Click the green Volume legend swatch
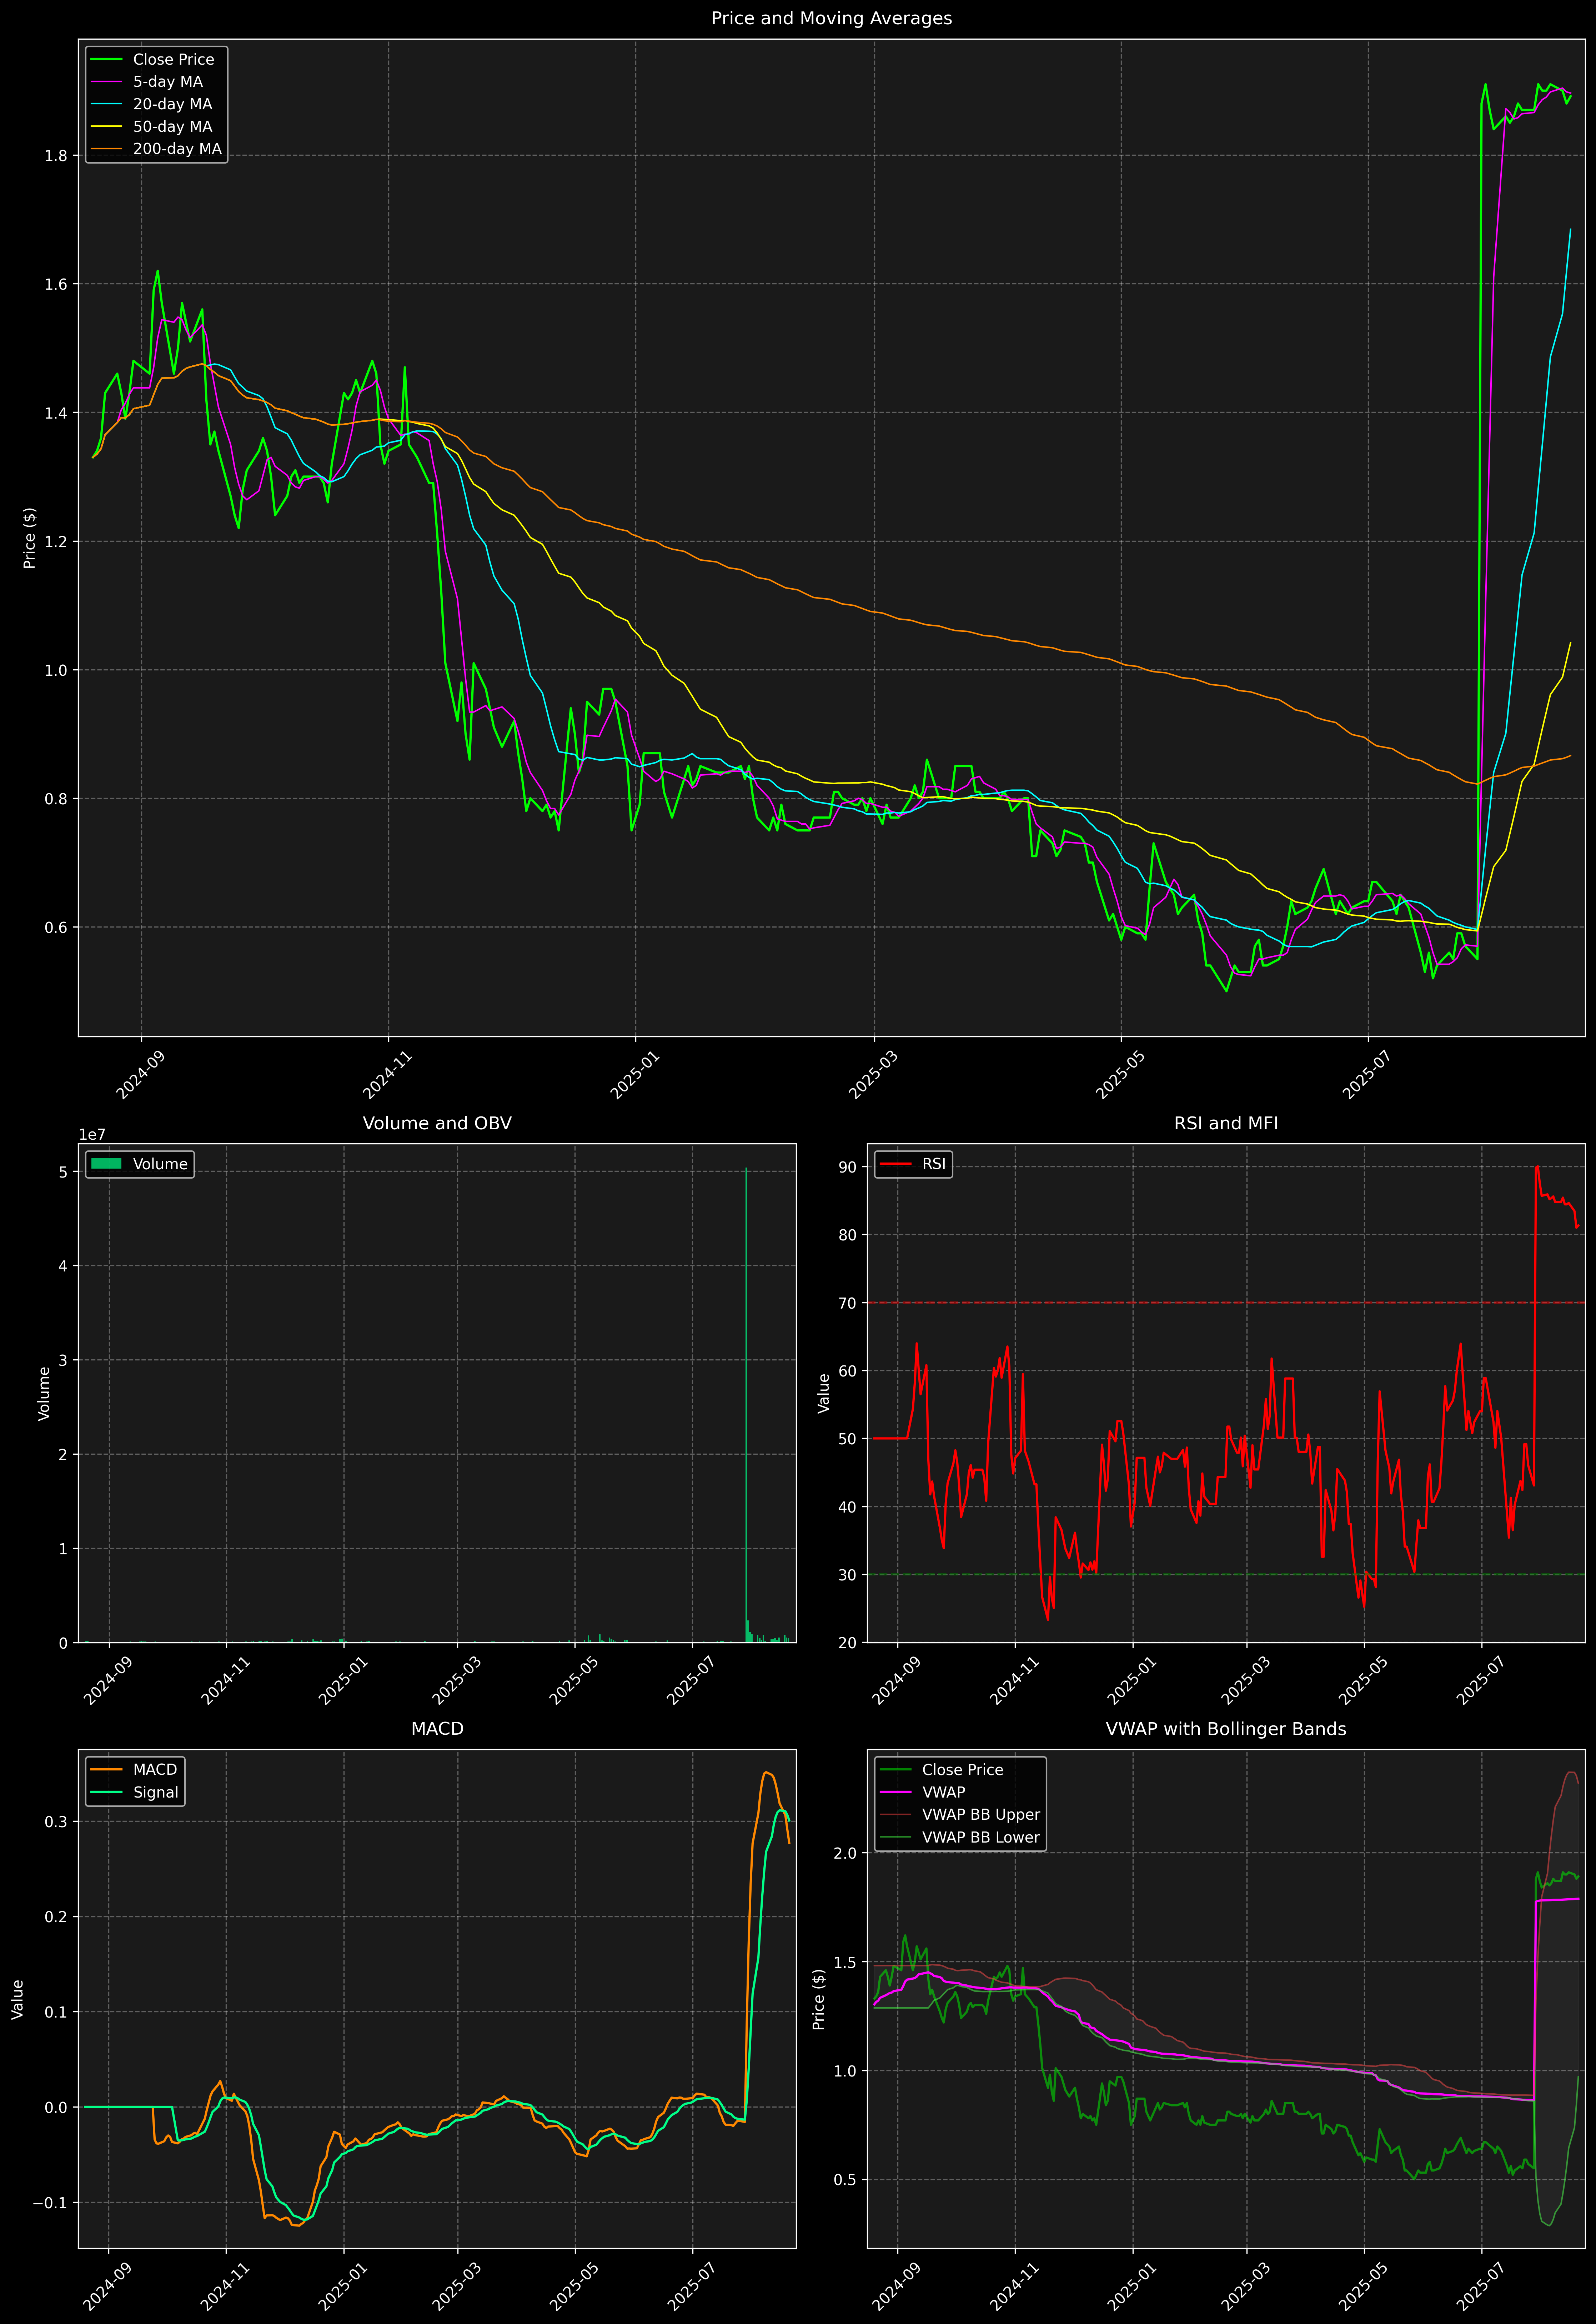Screen dimensions: 1596x2324 tap(106, 1164)
